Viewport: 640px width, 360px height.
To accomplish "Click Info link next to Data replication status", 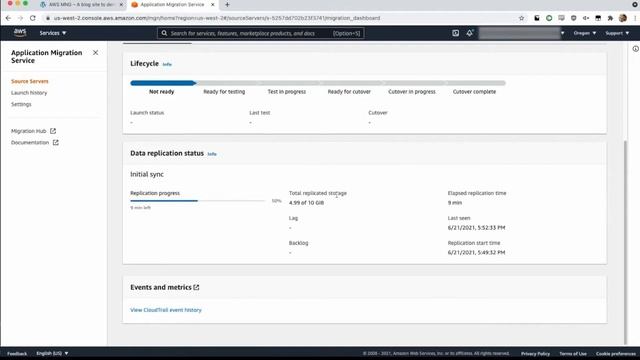I will (212, 154).
